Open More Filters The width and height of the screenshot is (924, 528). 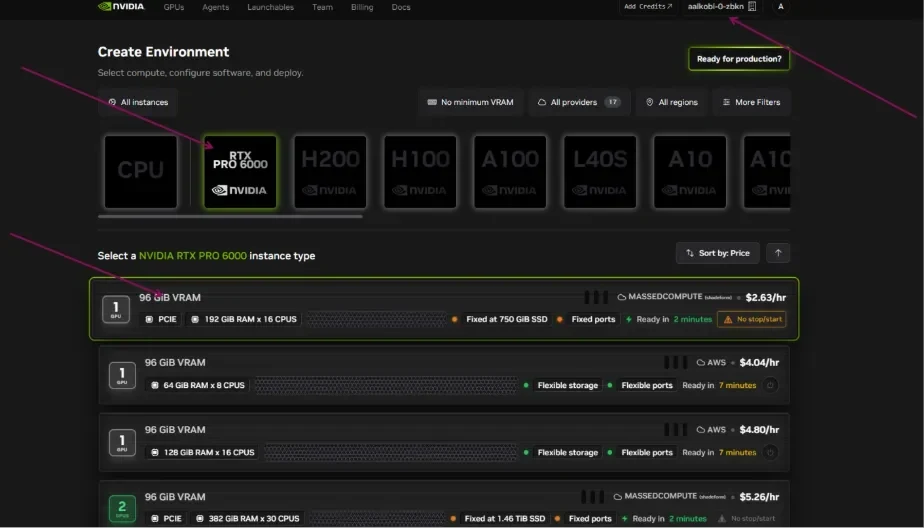pos(751,102)
